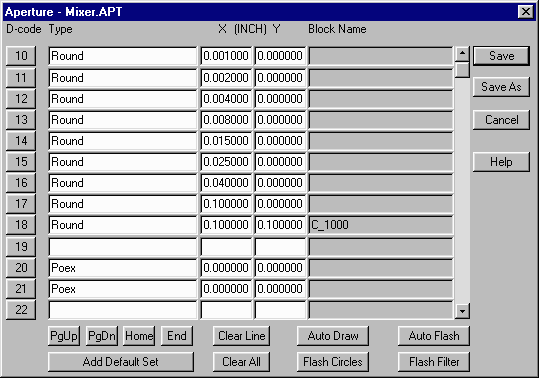Viewport: 539px width, 378px height.
Task: Click Clear All button
Action: click(x=241, y=362)
